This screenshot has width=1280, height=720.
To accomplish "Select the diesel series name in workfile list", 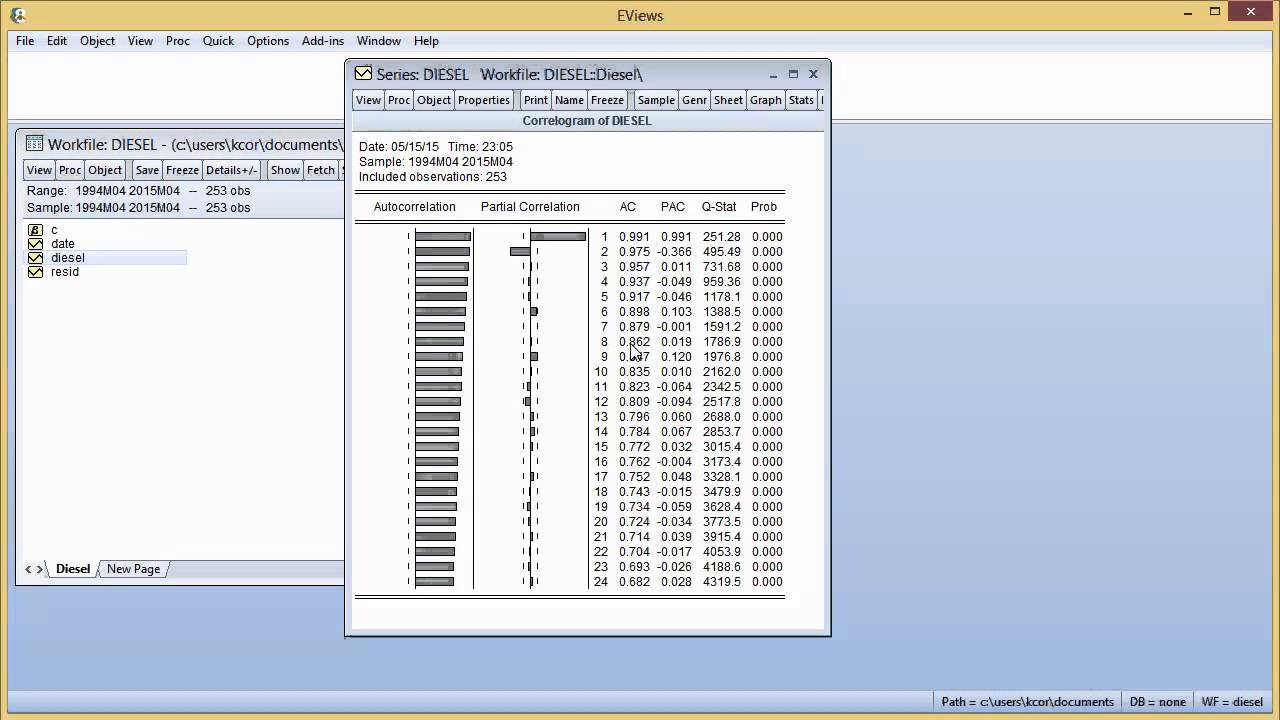I will click(68, 258).
